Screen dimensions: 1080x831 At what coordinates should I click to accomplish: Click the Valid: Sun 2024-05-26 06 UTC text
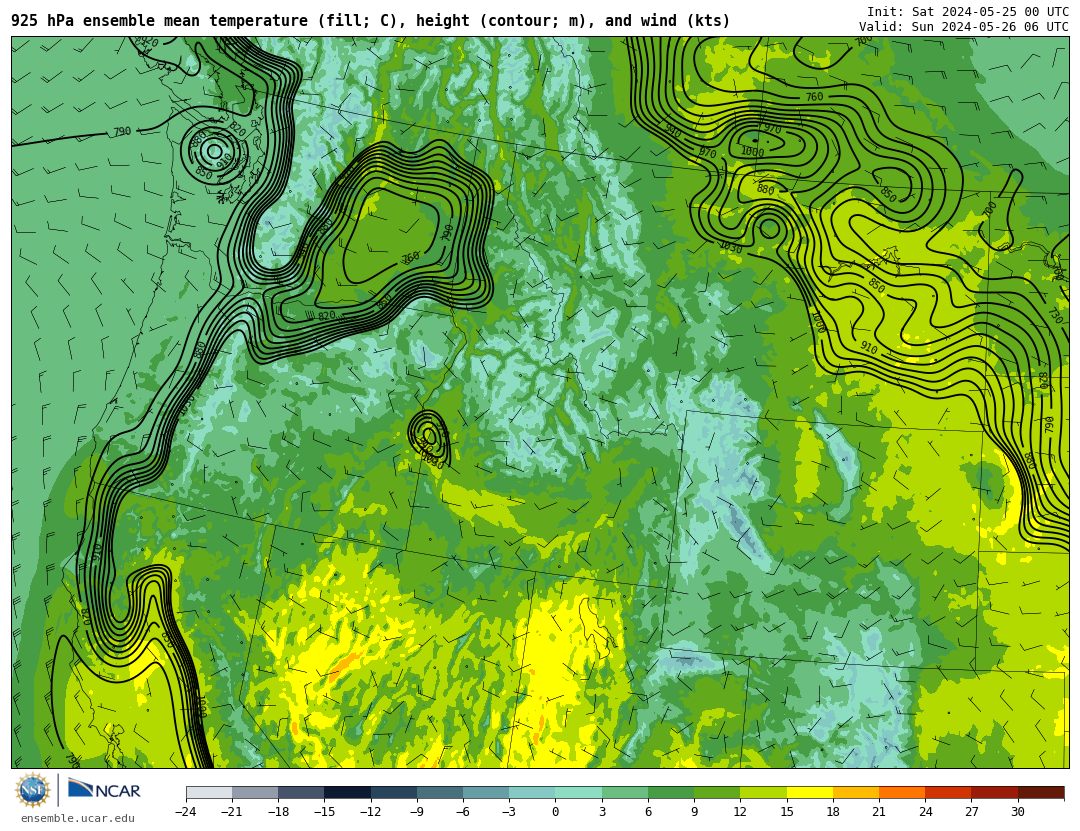[x=964, y=27]
